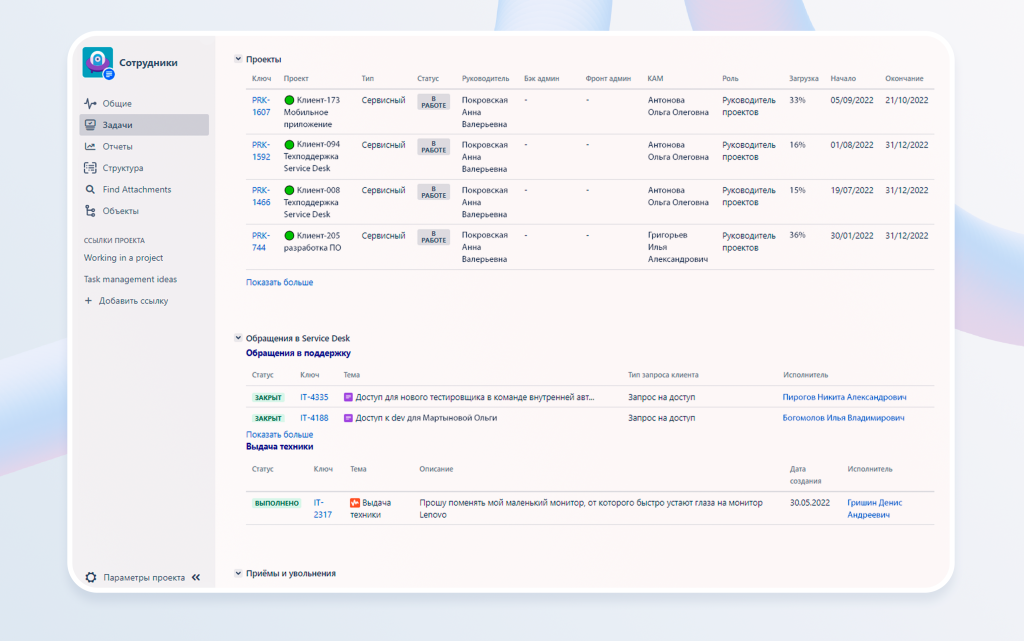Viewport: 1024px width, 641px height.
Task: Expand the Приёмы и увольнения section
Action: (x=238, y=573)
